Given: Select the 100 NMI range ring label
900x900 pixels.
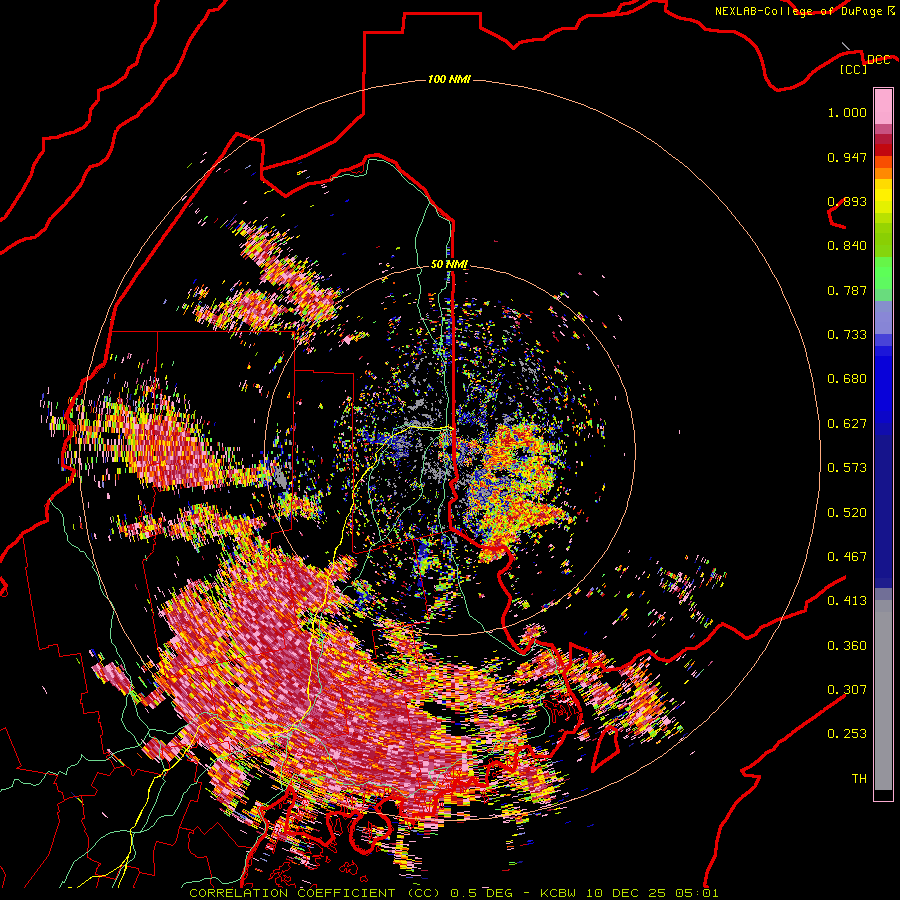Looking at the screenshot, I should pos(449,79).
